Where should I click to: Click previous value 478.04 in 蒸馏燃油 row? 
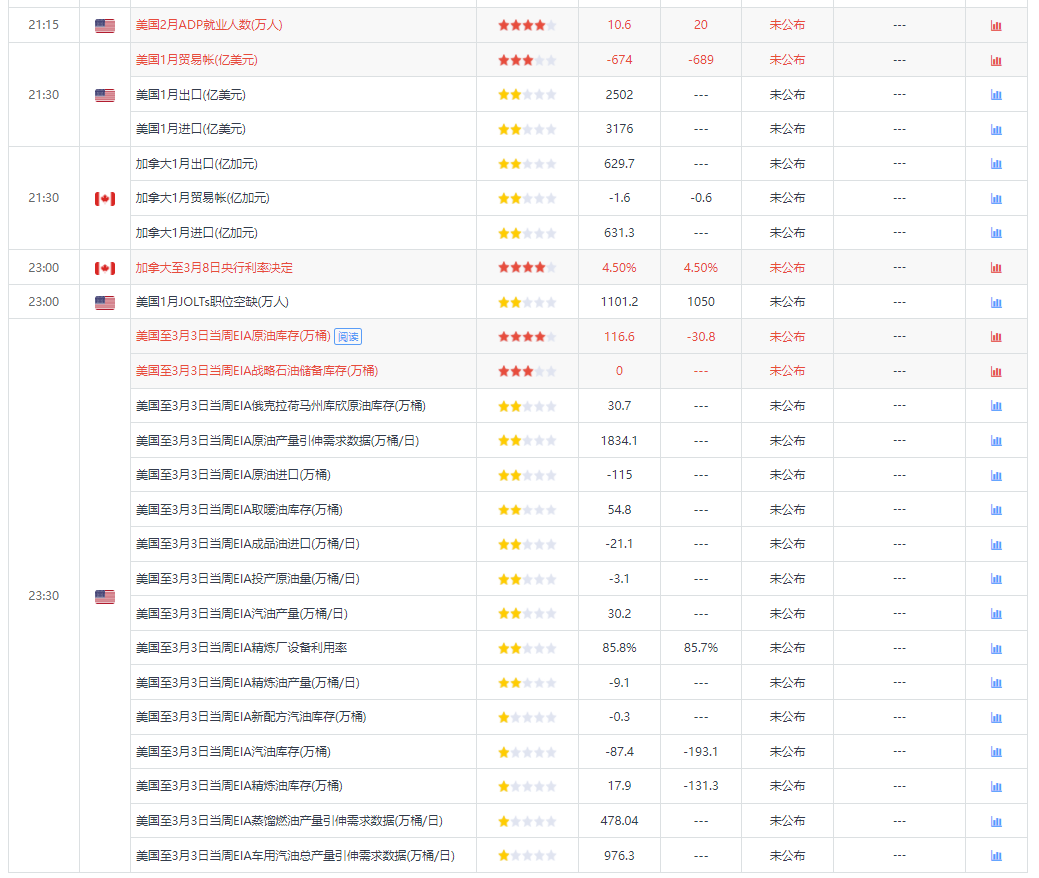pos(620,821)
